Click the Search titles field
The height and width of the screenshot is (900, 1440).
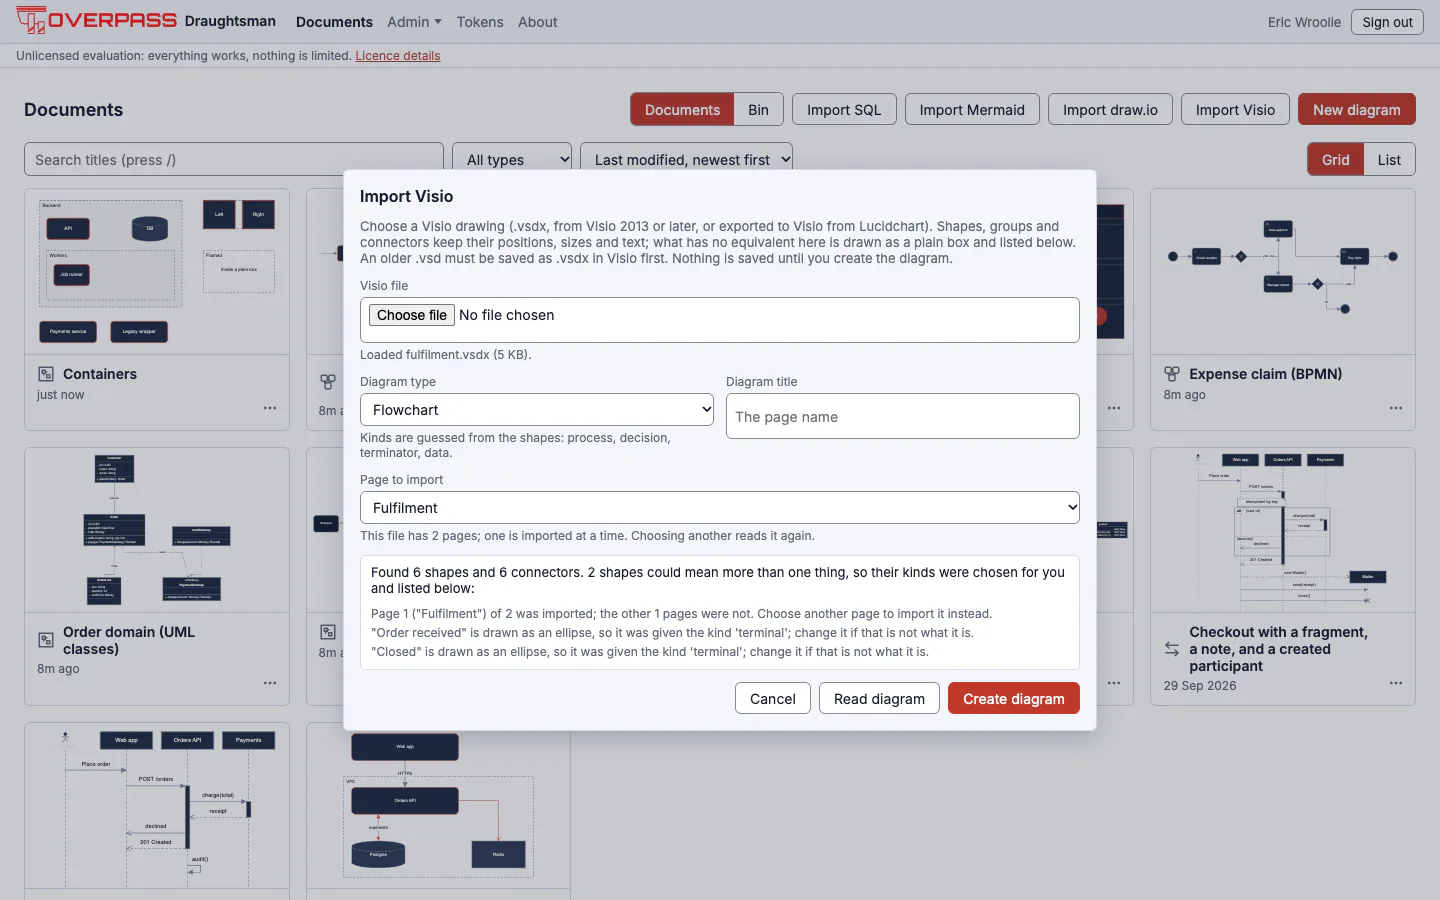tap(234, 159)
